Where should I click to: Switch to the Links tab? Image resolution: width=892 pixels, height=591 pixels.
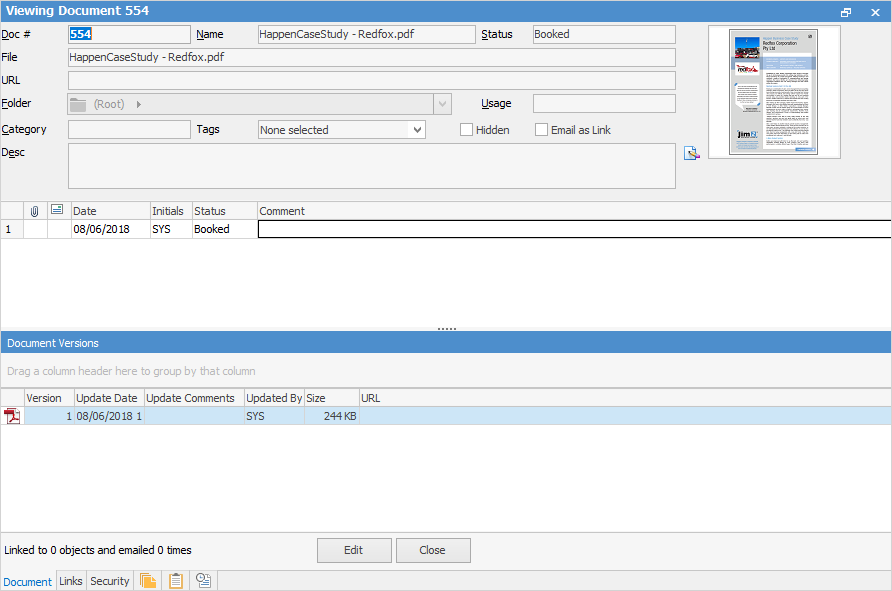coord(70,581)
